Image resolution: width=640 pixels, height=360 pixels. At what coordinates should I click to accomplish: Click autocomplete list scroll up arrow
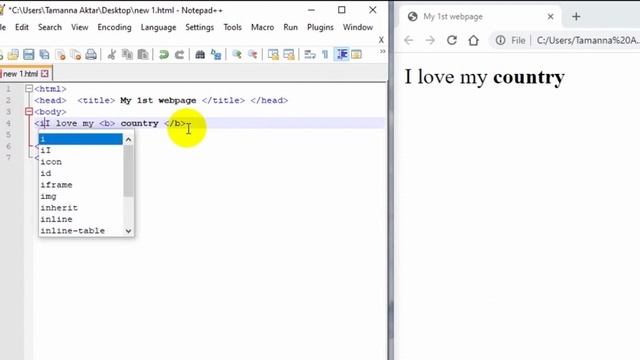128,140
